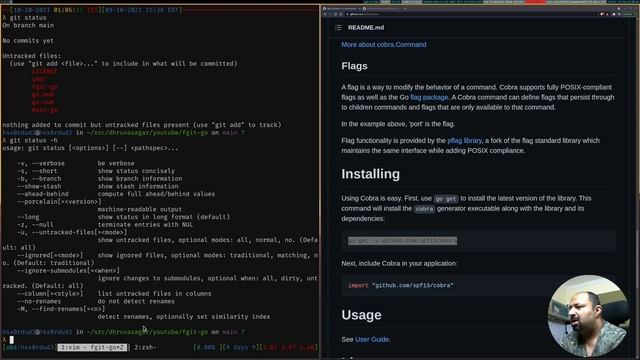Click '-M, --find-renames[=<n>]' option line

(x=61, y=309)
